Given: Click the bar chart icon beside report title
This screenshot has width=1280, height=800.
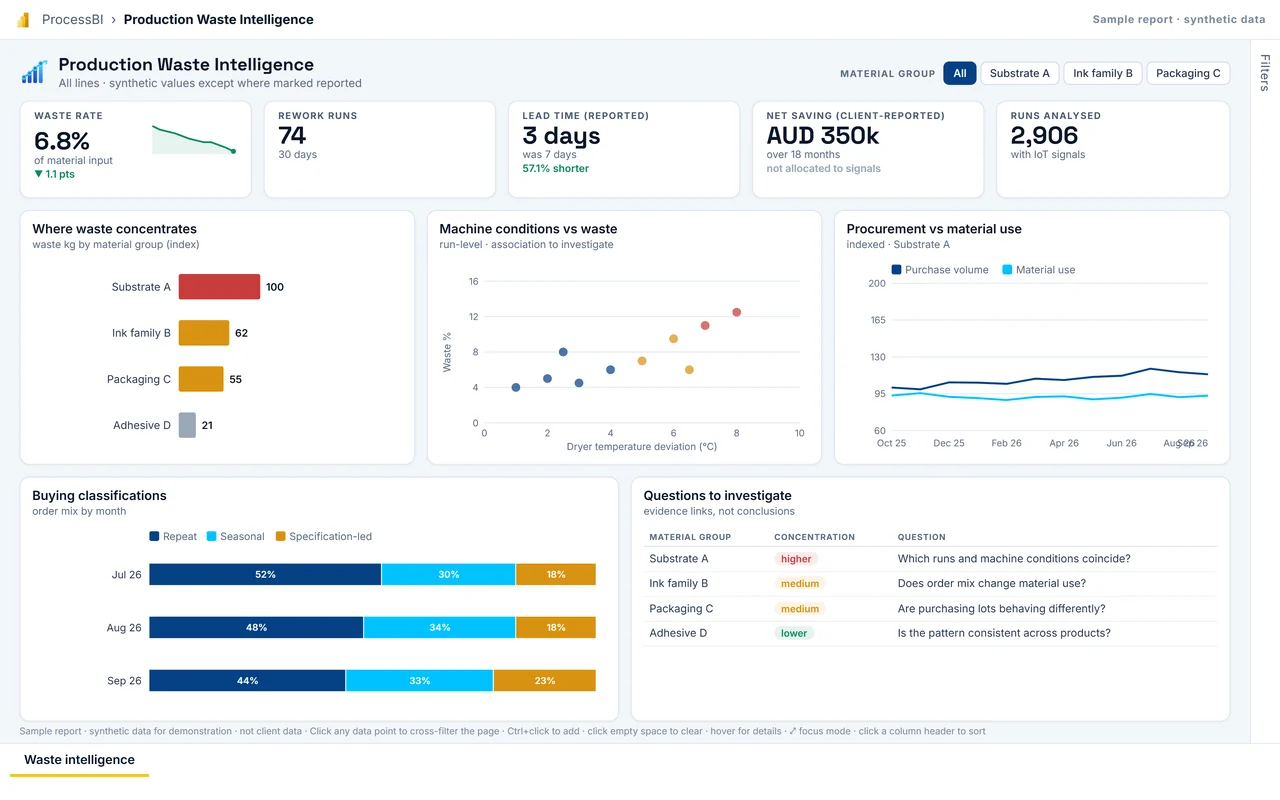Looking at the screenshot, I should pos(34,72).
